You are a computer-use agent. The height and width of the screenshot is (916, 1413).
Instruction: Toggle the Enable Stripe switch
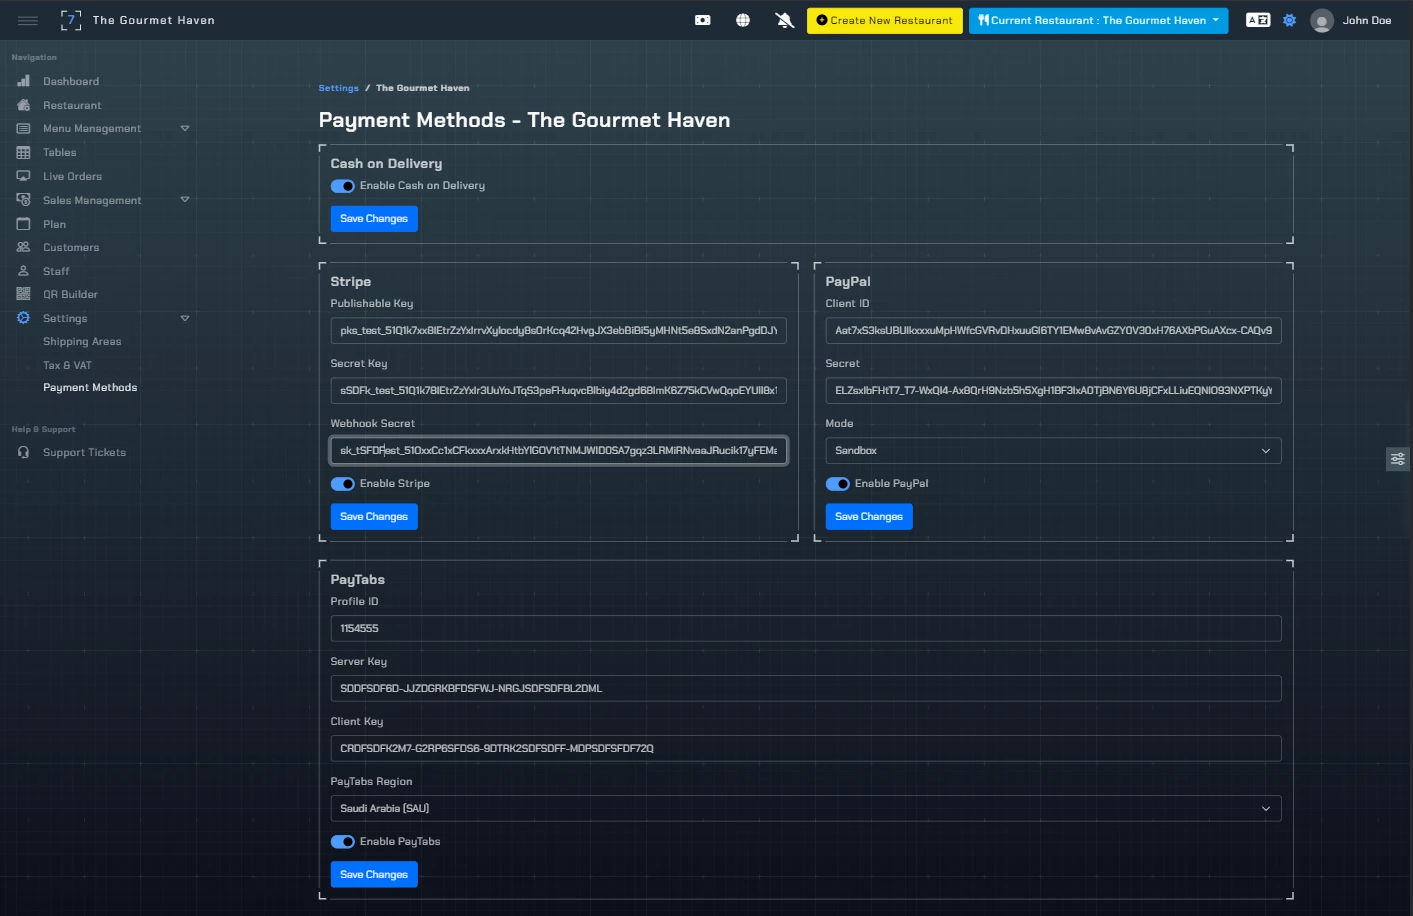pos(343,484)
